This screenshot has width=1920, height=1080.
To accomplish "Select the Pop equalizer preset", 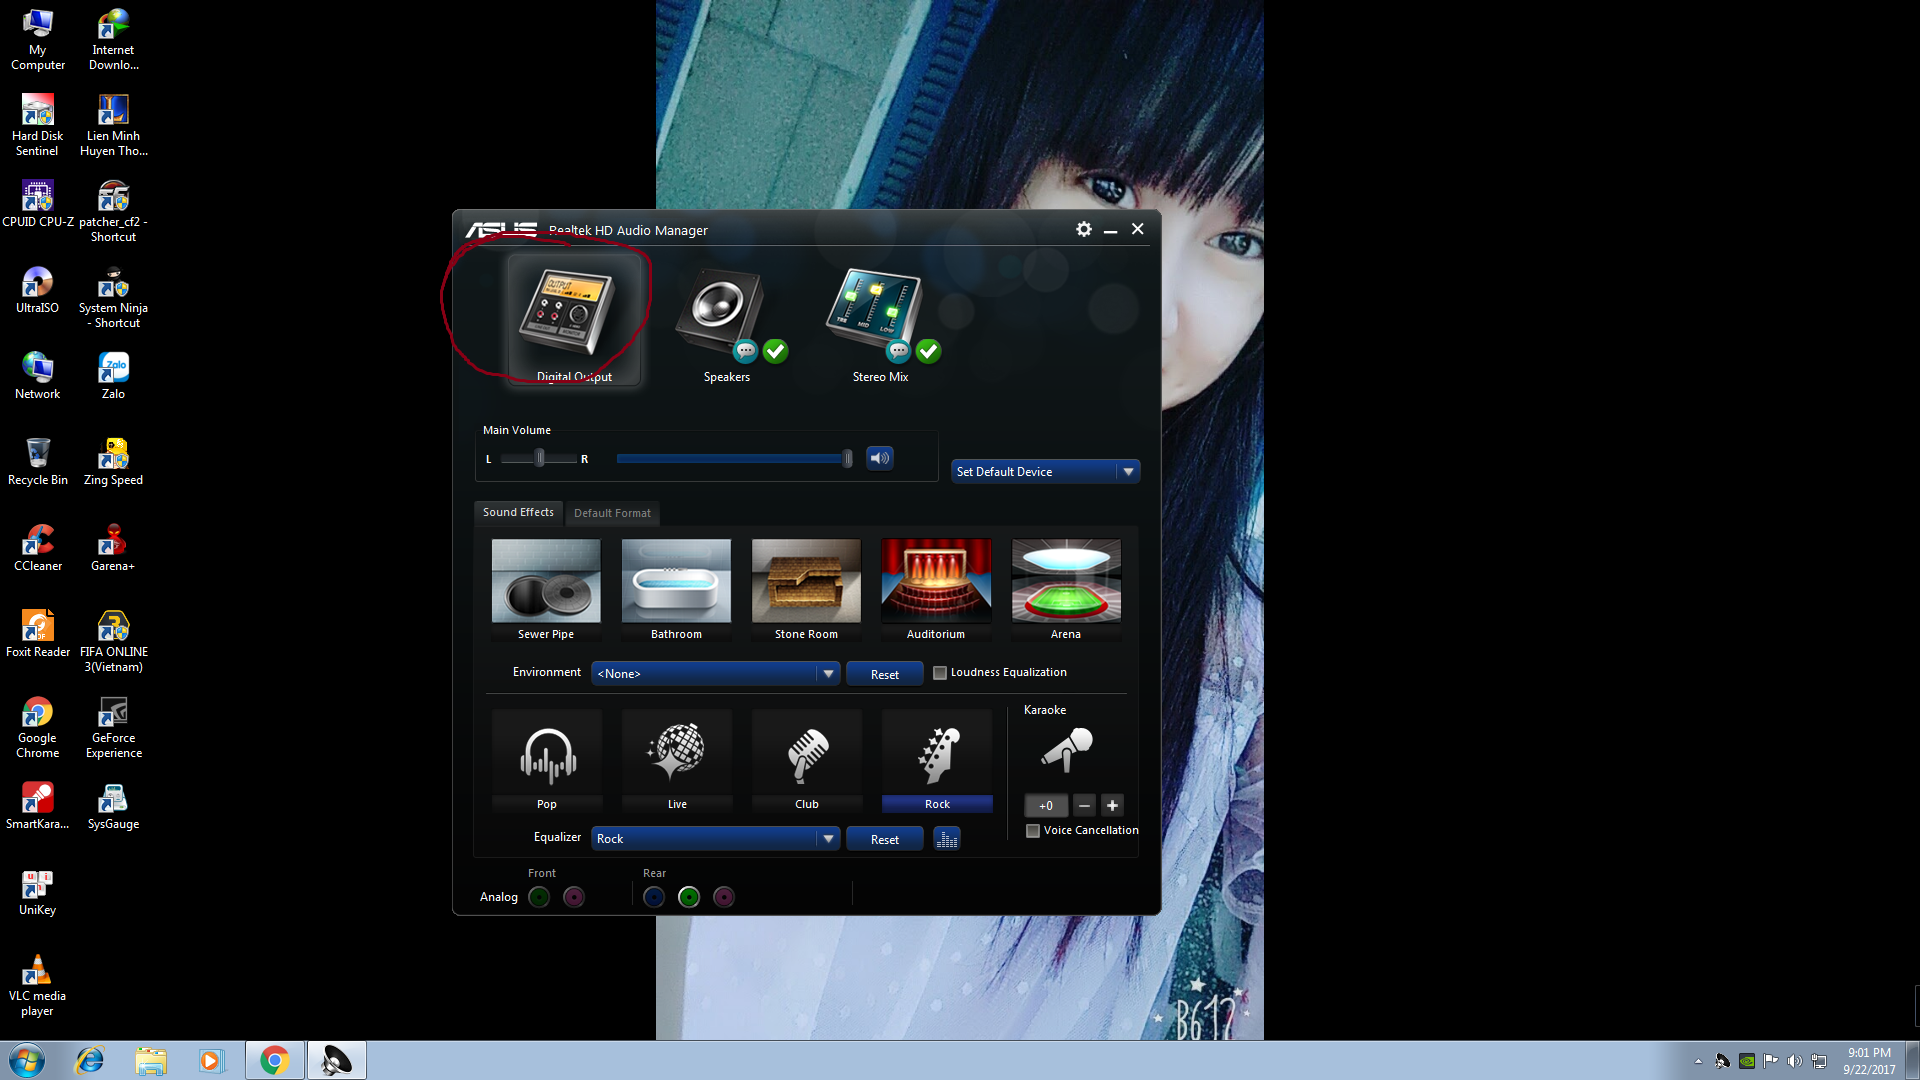I will coord(547,757).
